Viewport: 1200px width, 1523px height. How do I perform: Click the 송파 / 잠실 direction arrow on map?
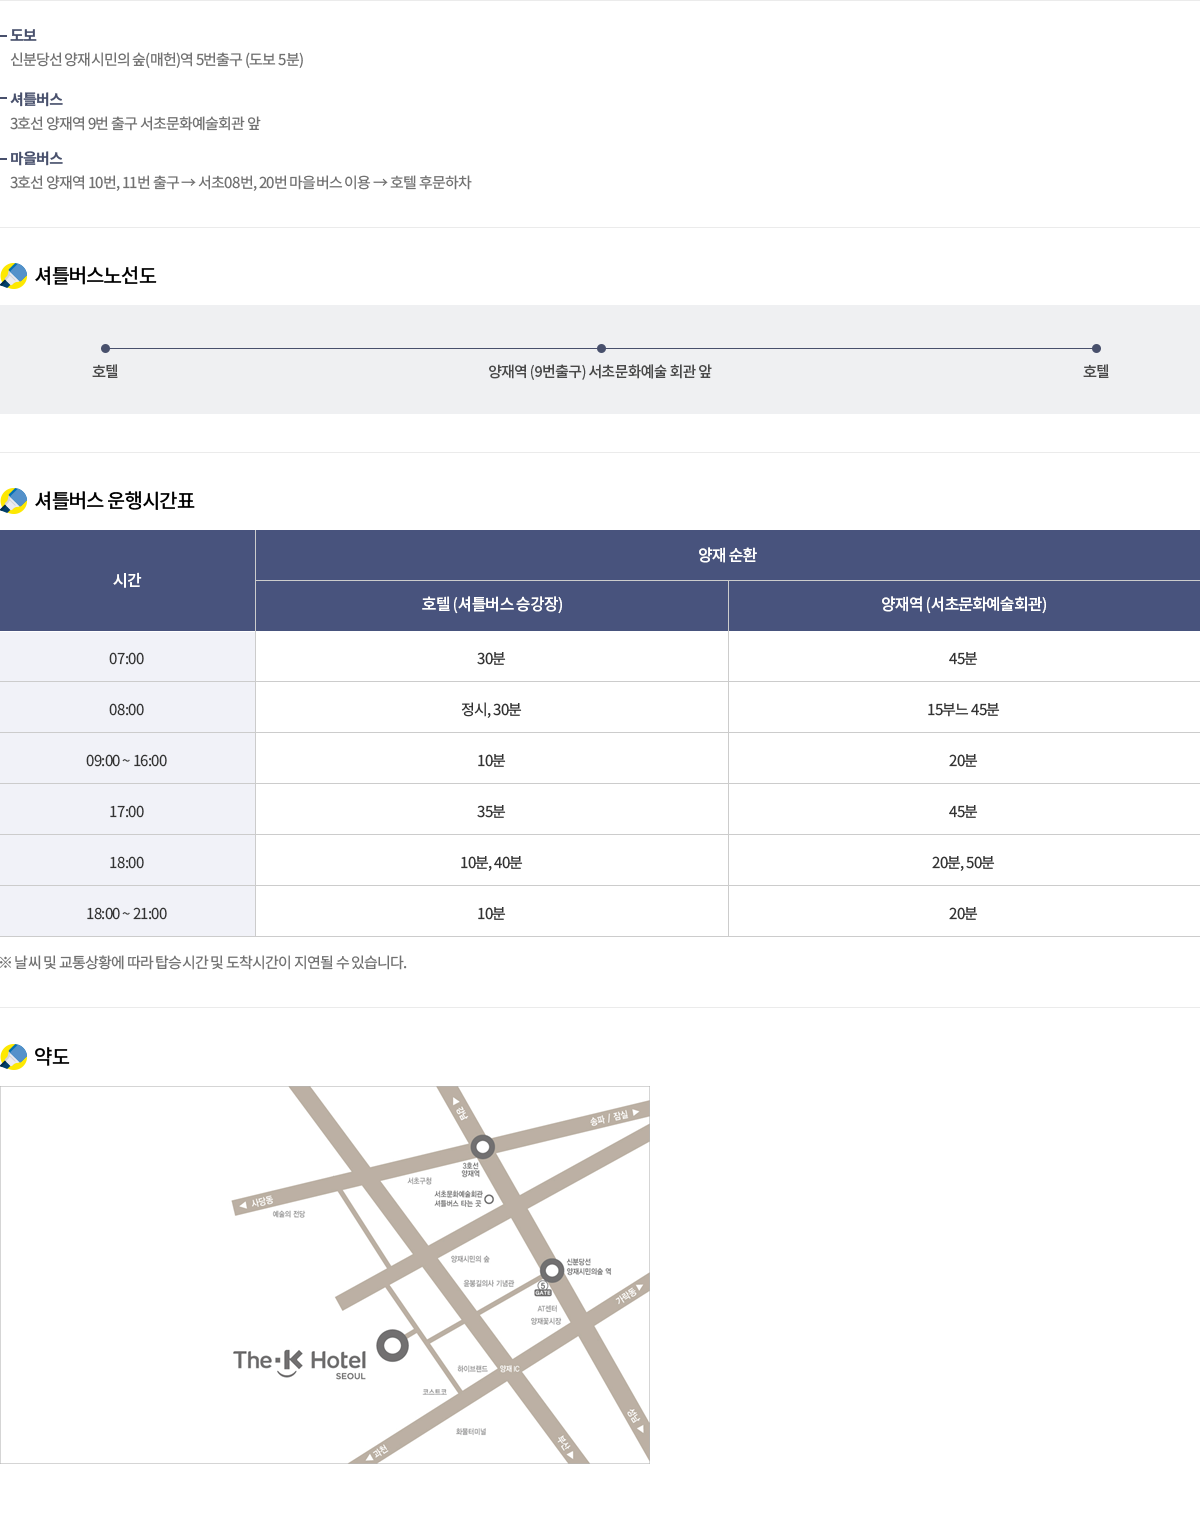click(x=635, y=1112)
